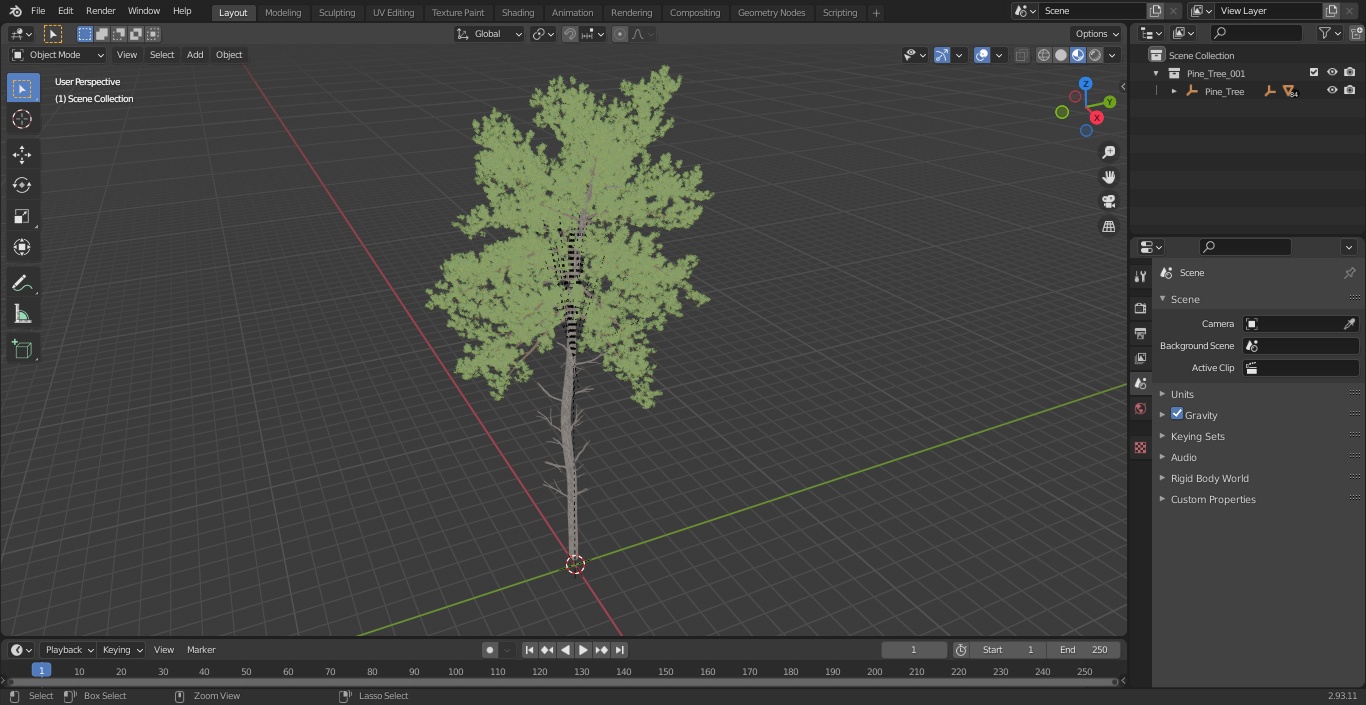Jump to the start frame
Screen dimensions: 1366x705
[530, 650]
